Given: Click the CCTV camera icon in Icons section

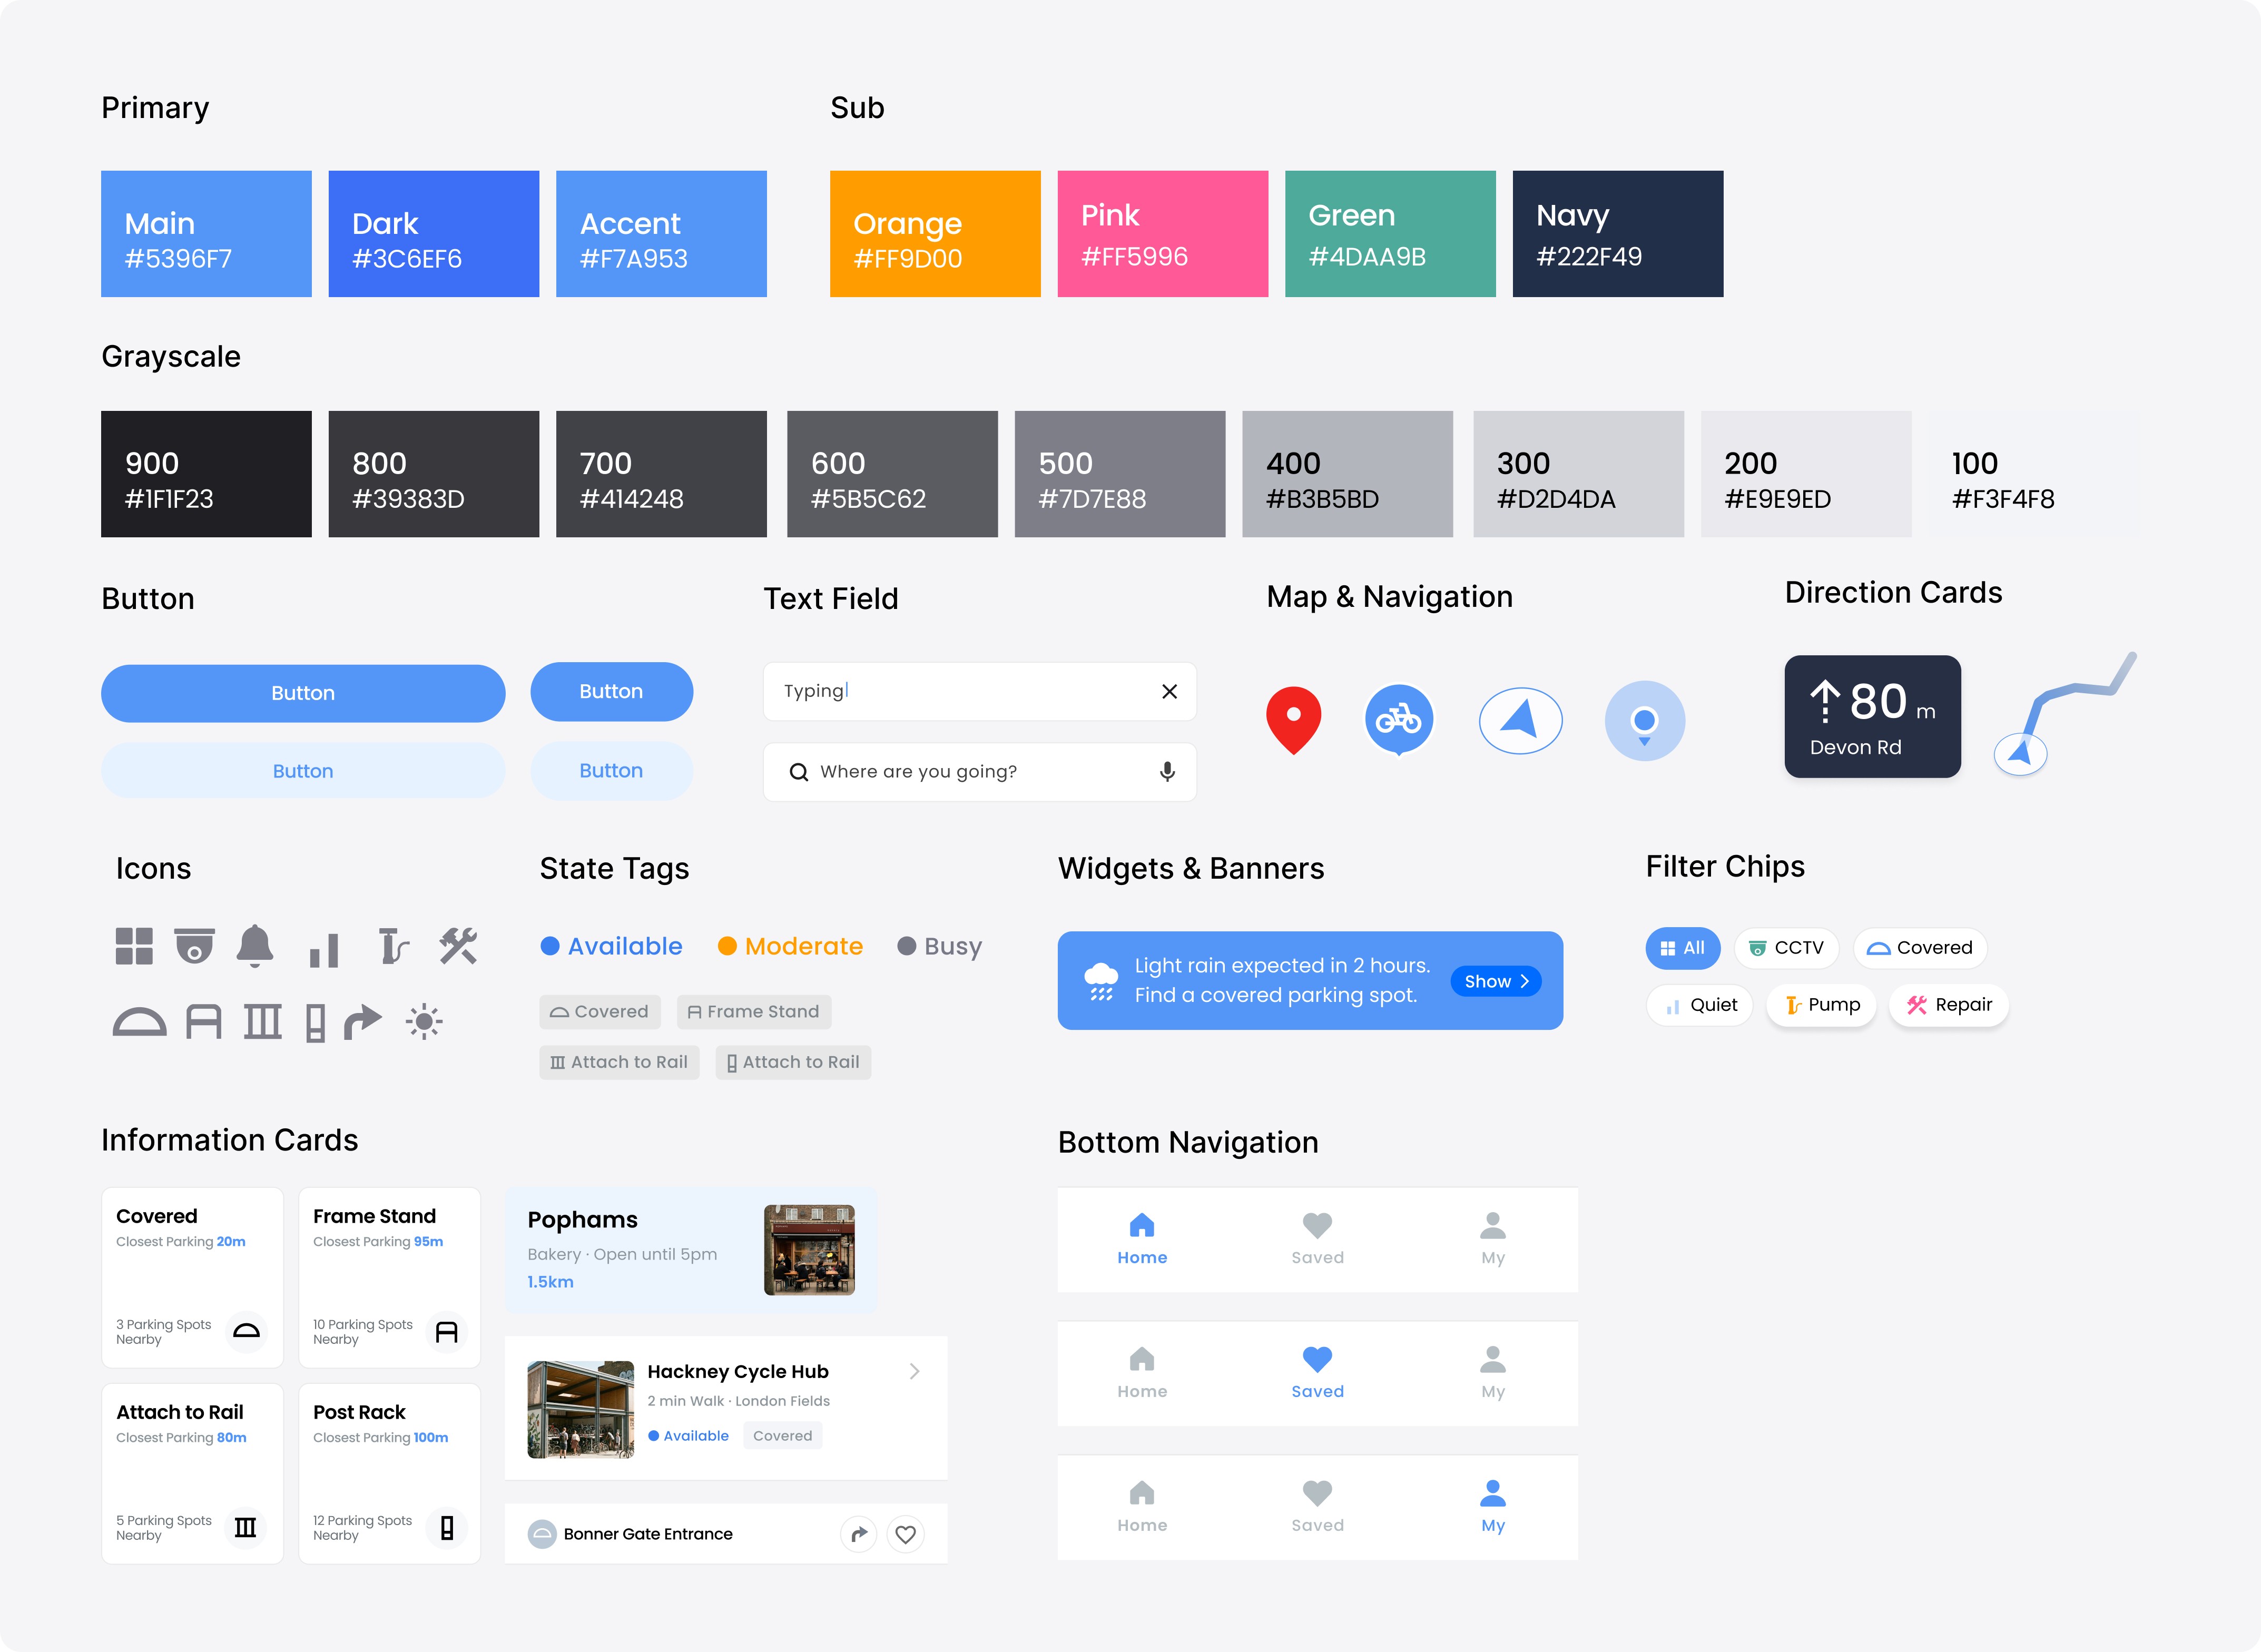Looking at the screenshot, I should tap(194, 945).
